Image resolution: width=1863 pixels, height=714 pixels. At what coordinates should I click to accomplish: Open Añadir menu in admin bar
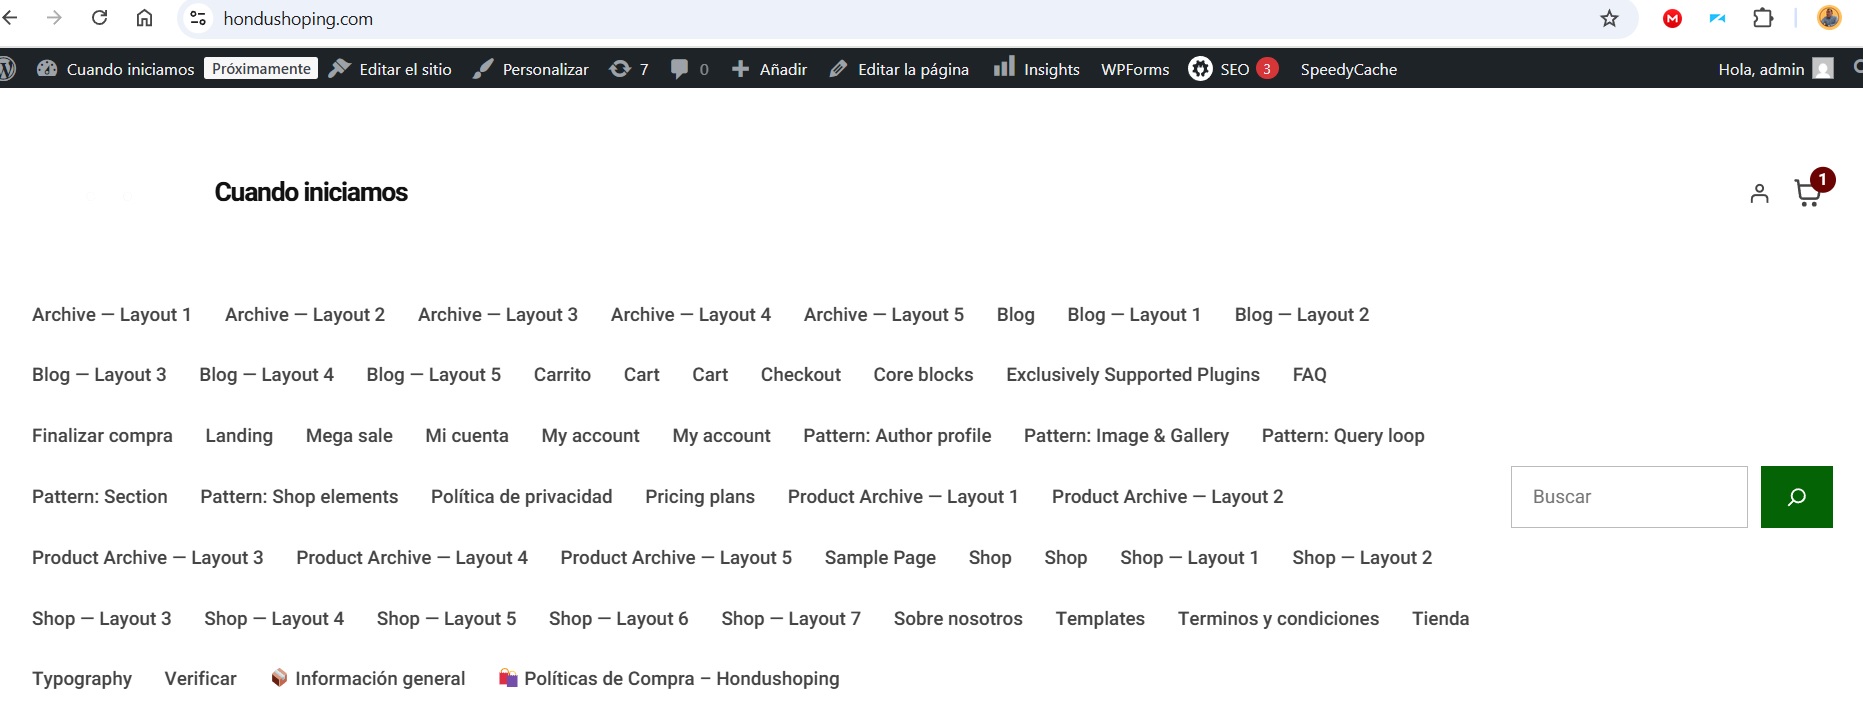tap(769, 69)
